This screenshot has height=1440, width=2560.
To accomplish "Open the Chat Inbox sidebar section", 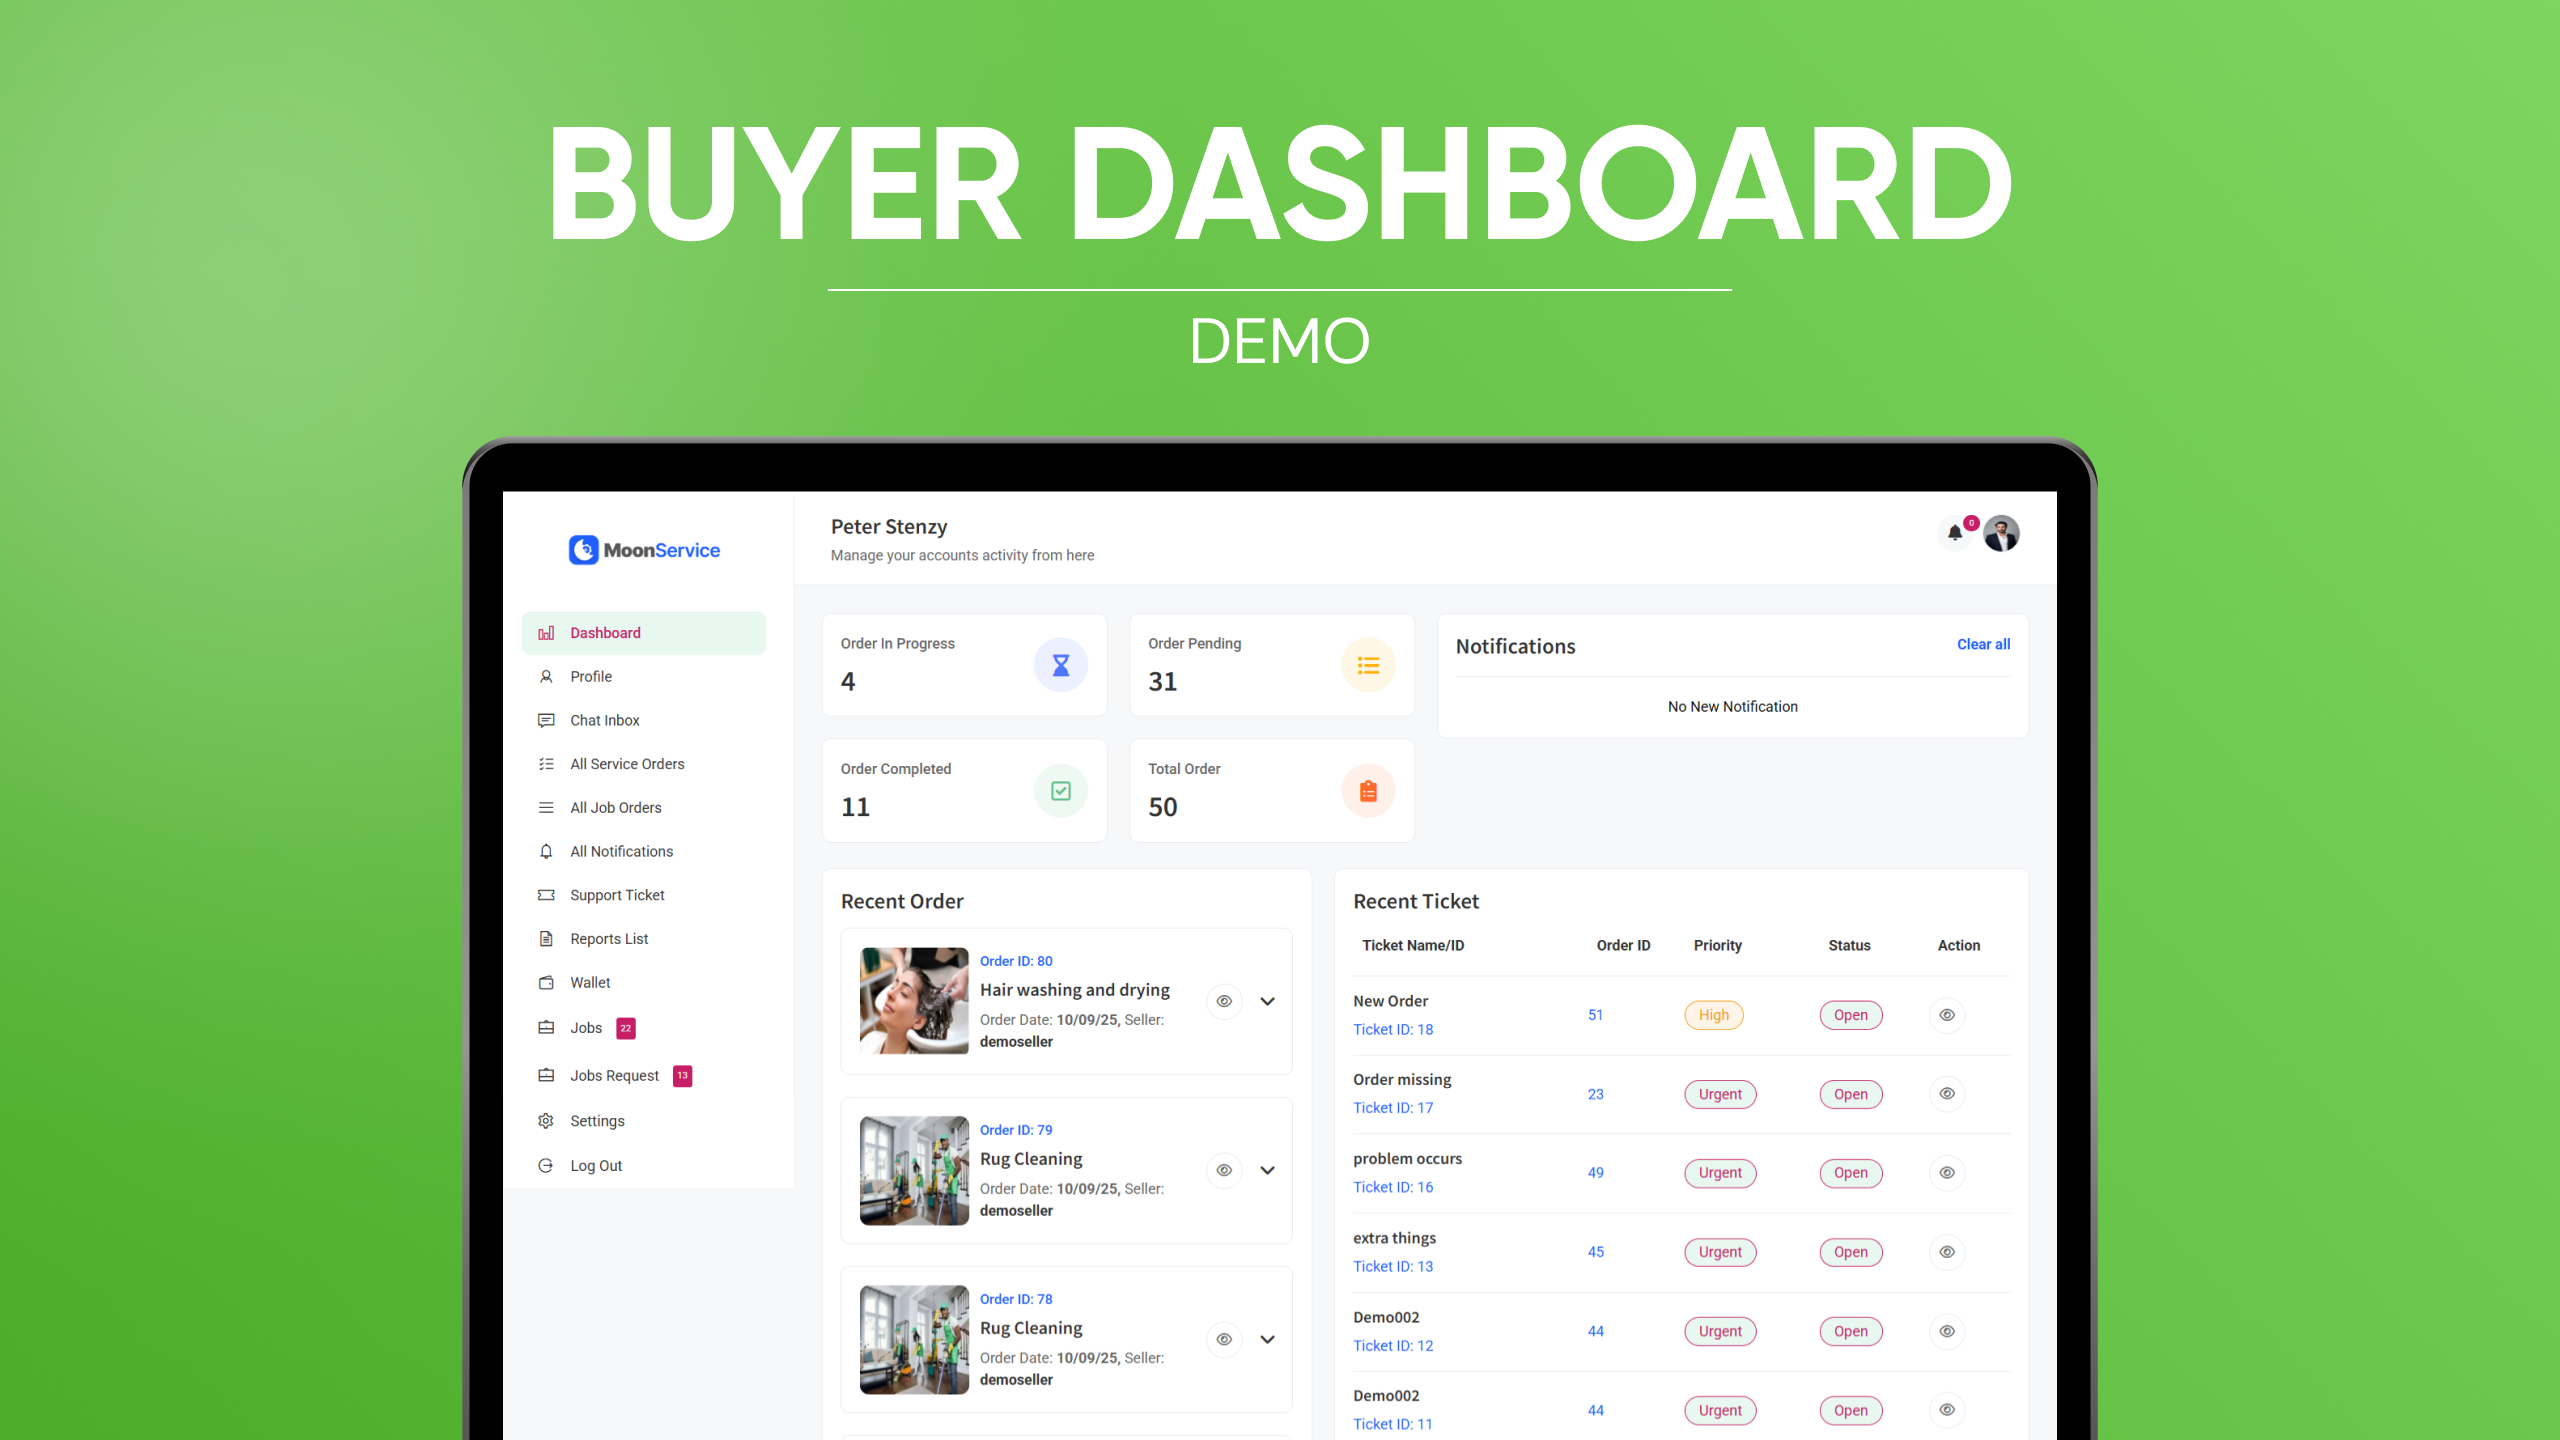I will [604, 720].
